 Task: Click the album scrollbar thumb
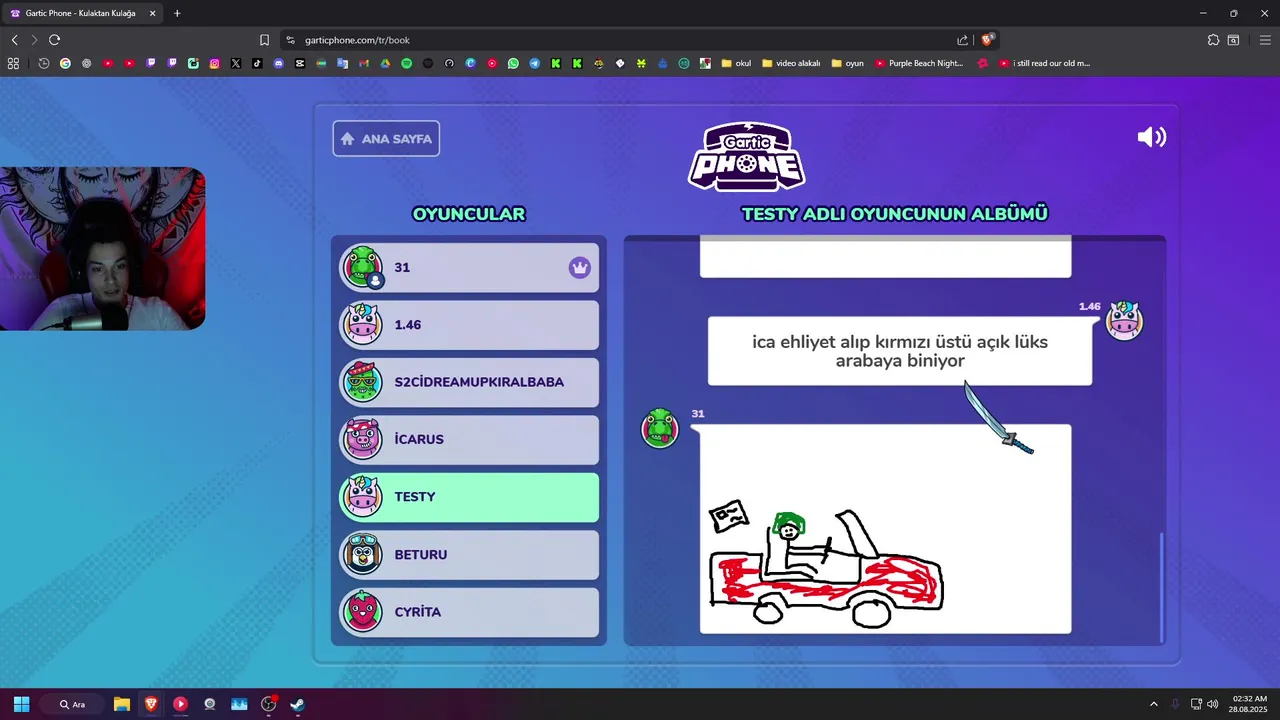click(1161, 588)
